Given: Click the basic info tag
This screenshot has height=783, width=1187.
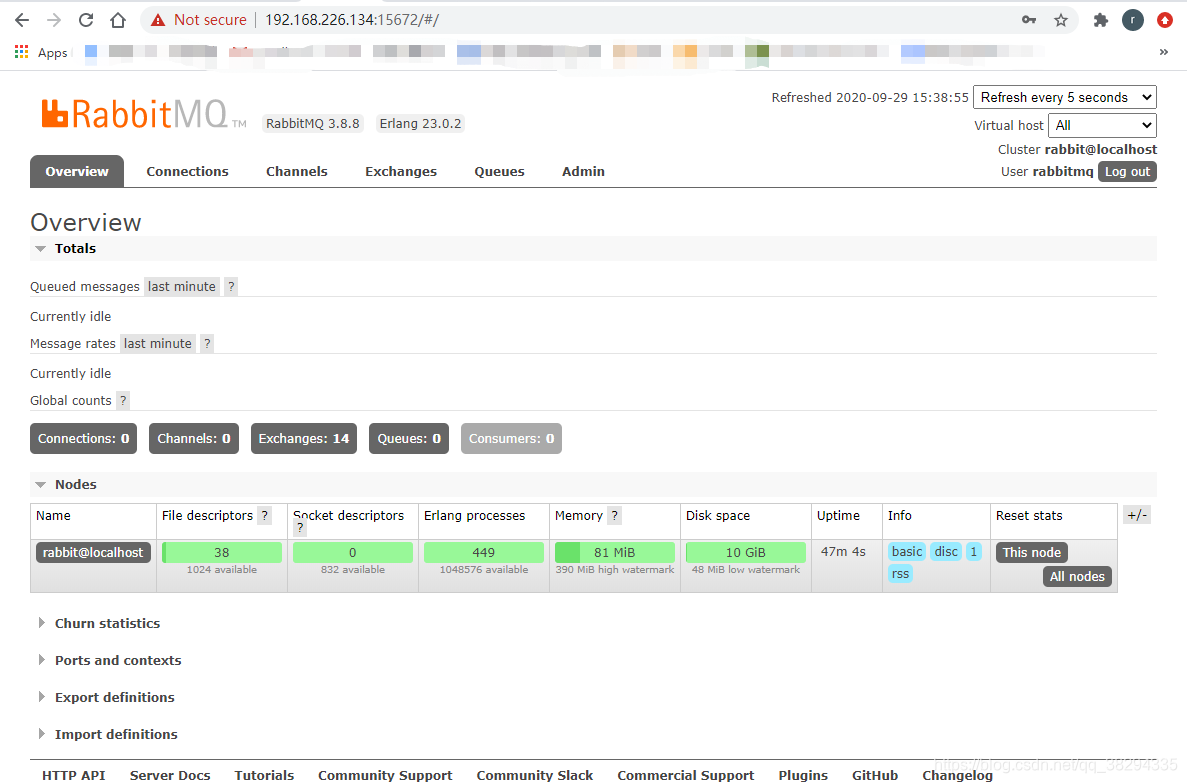Looking at the screenshot, I should (907, 551).
